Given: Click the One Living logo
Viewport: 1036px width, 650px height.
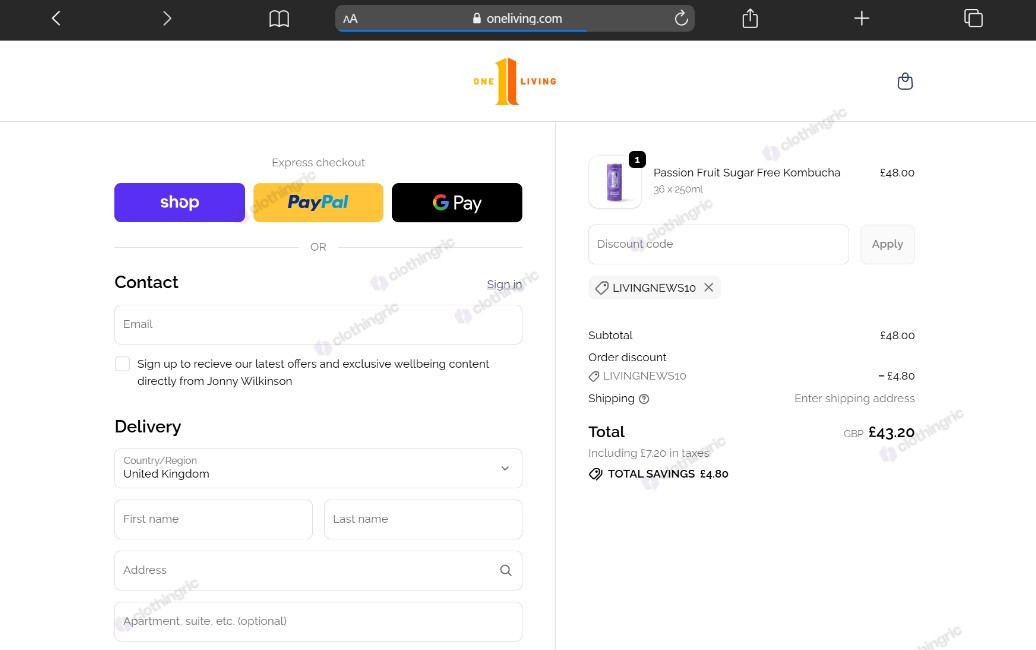Looking at the screenshot, I should click(x=515, y=81).
